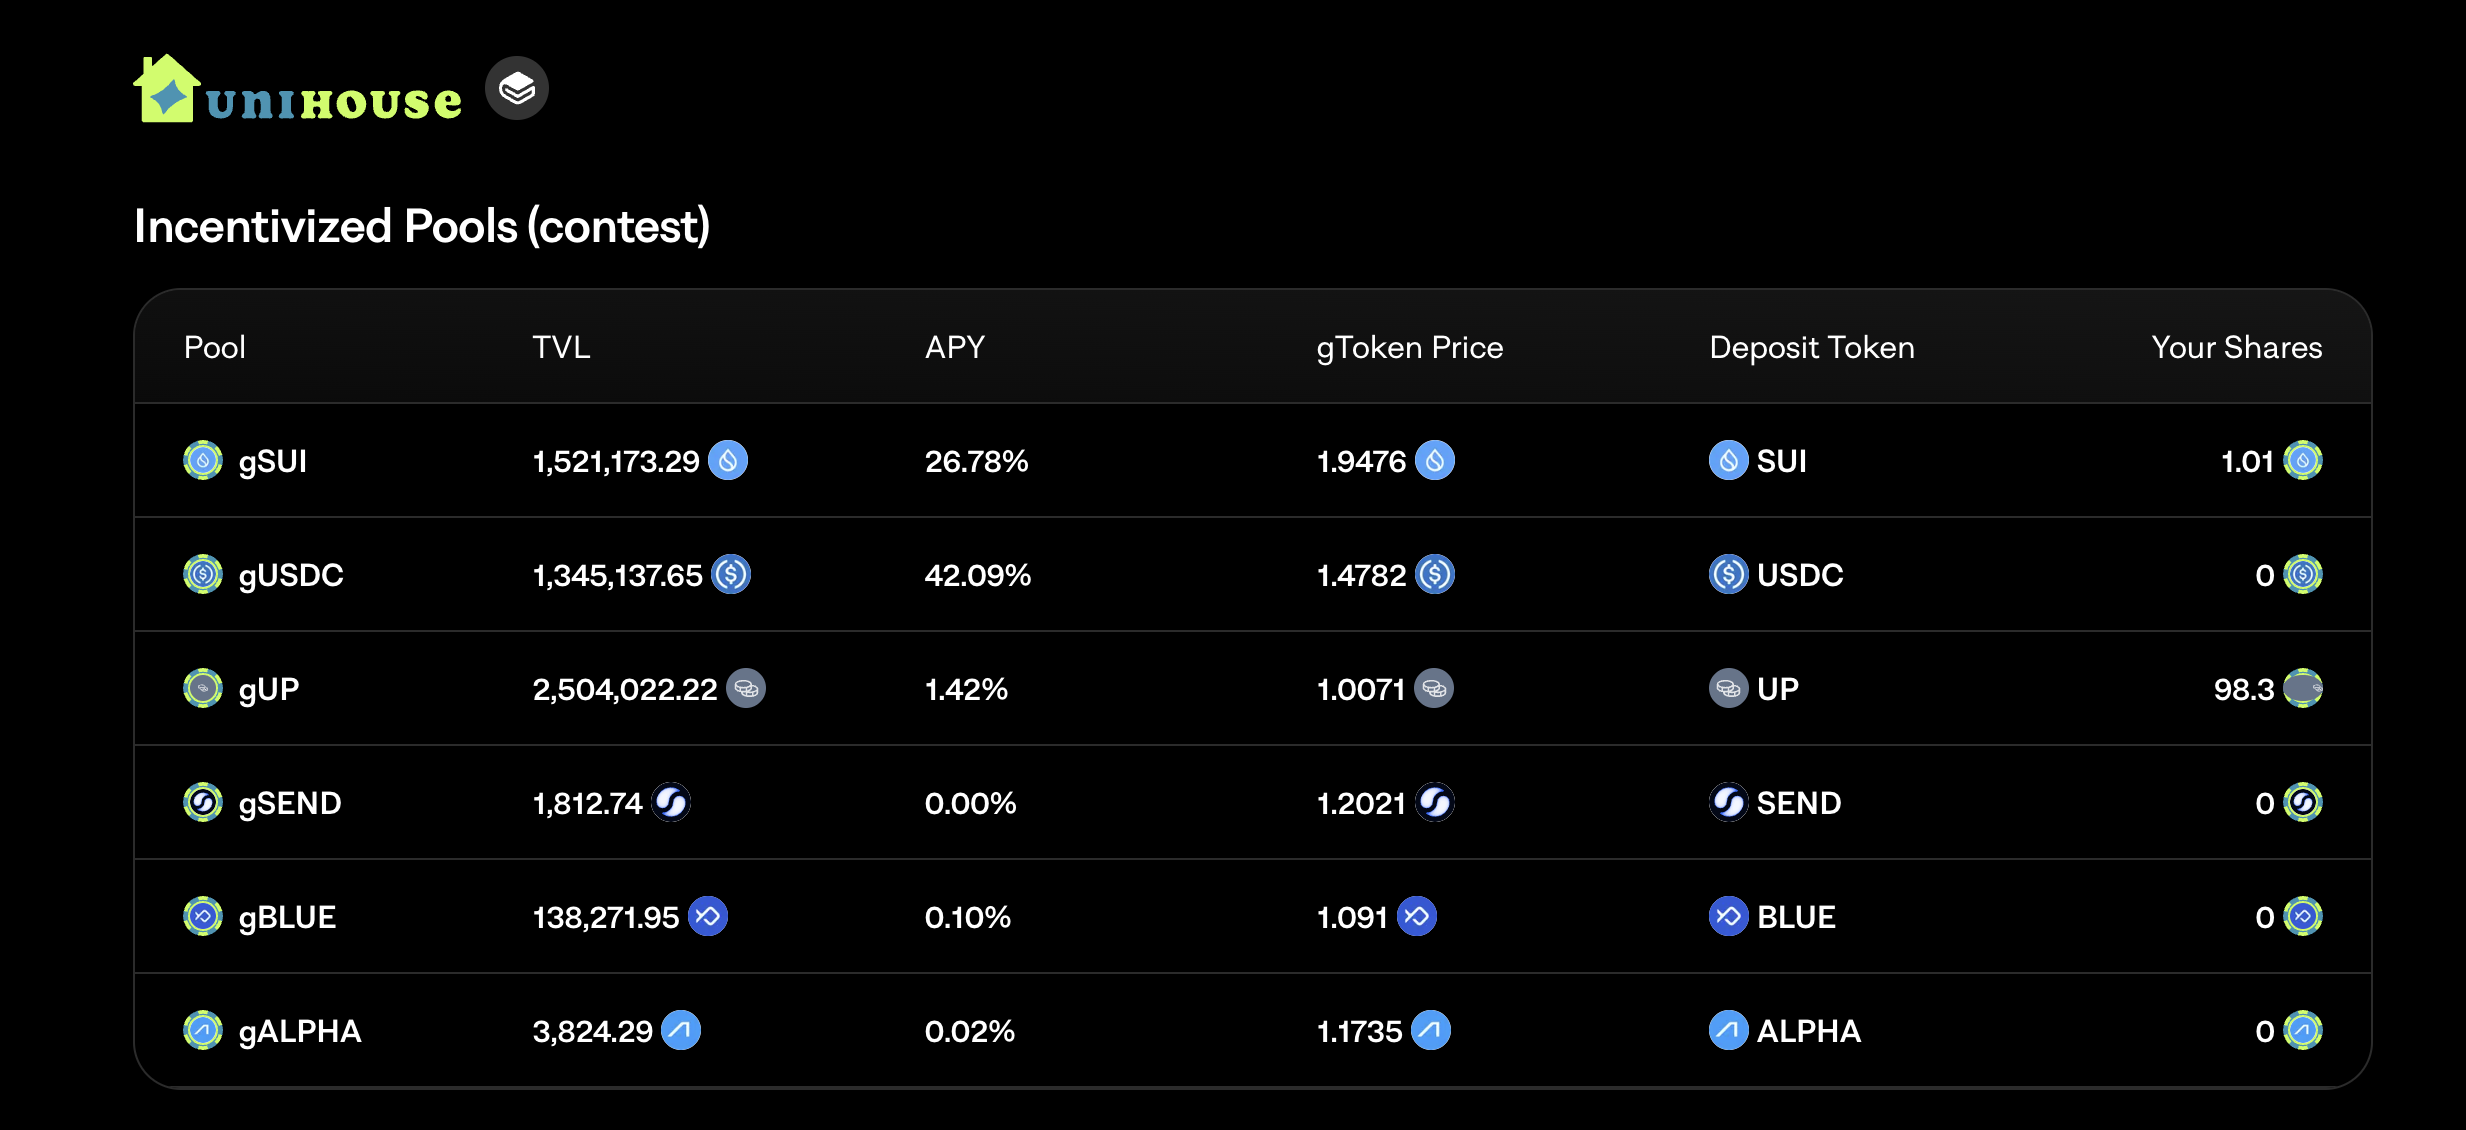Sort by the APY column header
This screenshot has width=2466, height=1130.
point(954,347)
